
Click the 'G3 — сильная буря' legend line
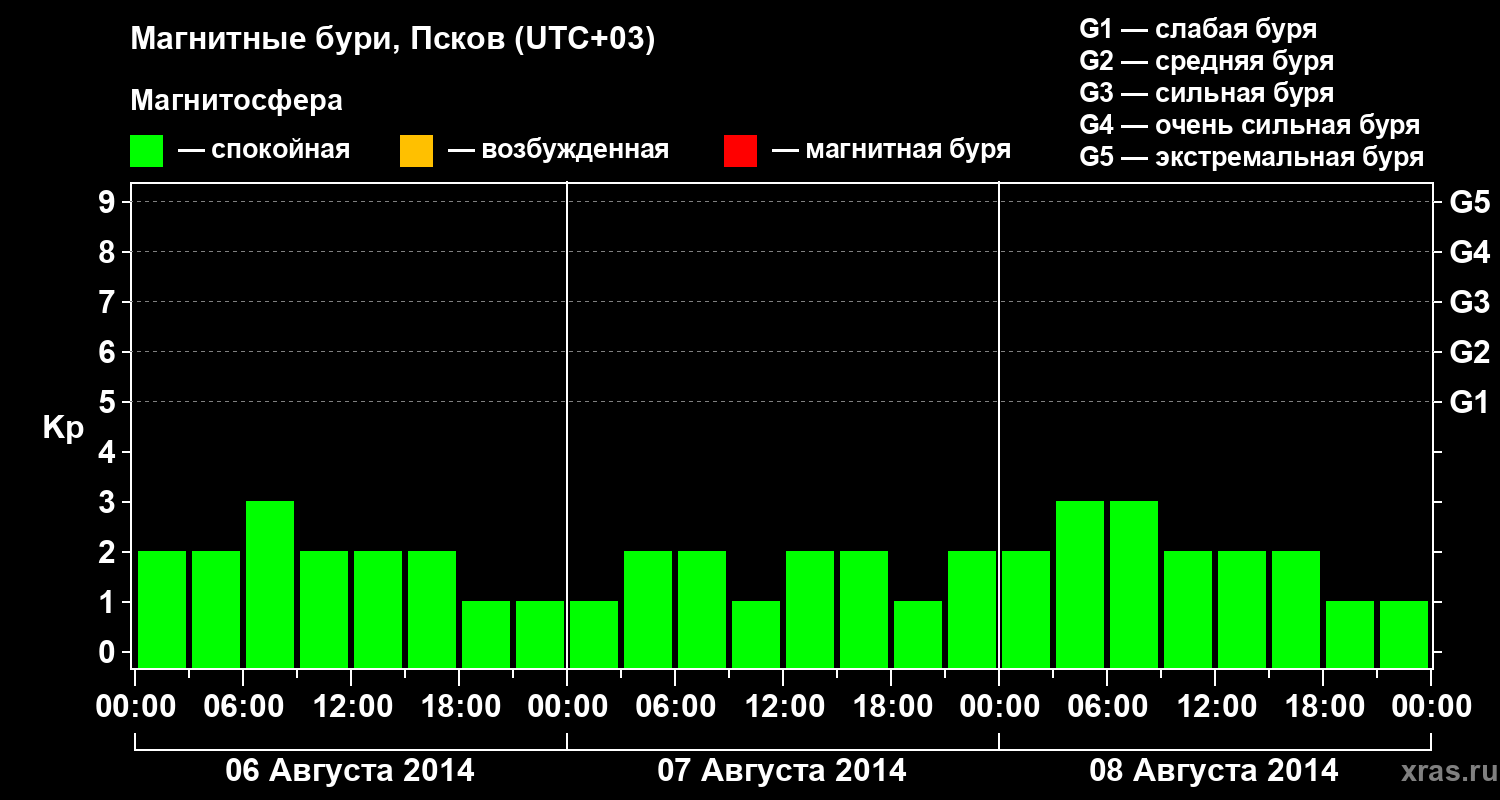(1206, 93)
